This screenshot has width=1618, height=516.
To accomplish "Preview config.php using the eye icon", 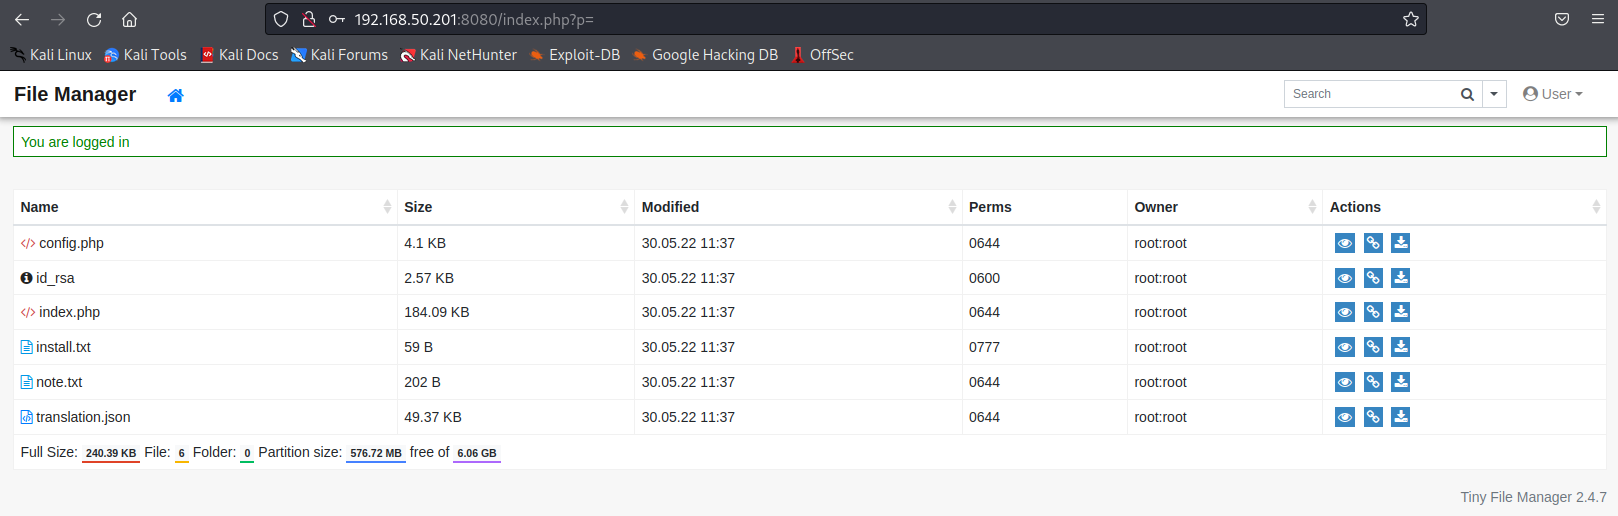I will coord(1345,243).
